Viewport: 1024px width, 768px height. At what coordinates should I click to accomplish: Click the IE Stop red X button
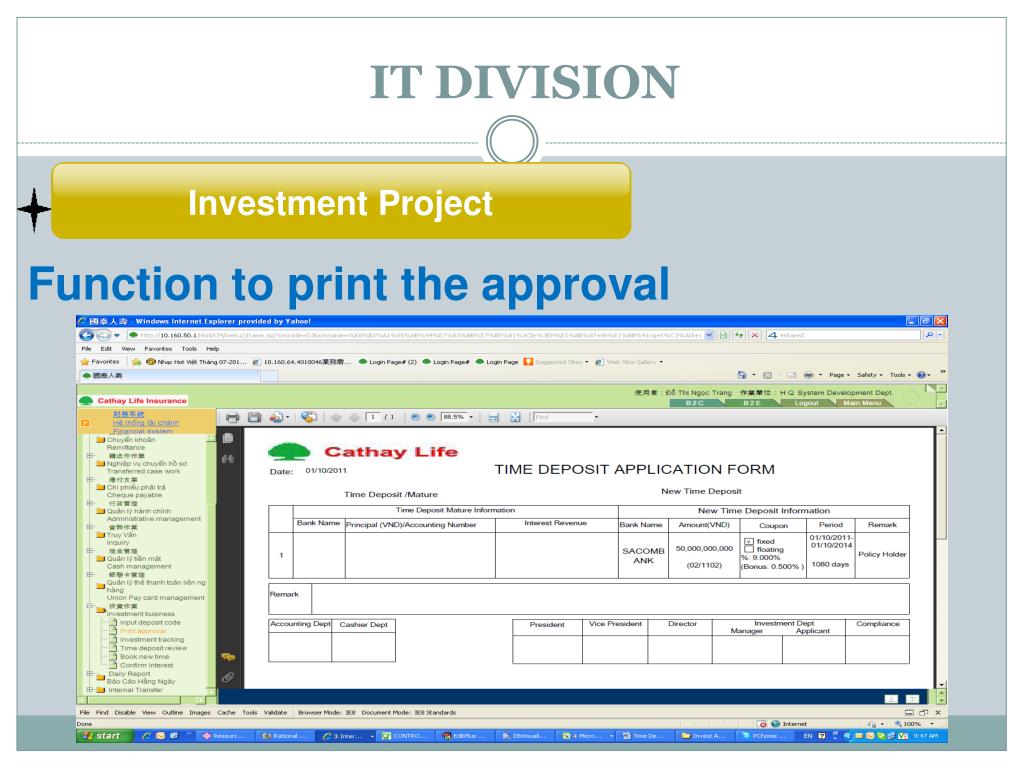tap(754, 335)
